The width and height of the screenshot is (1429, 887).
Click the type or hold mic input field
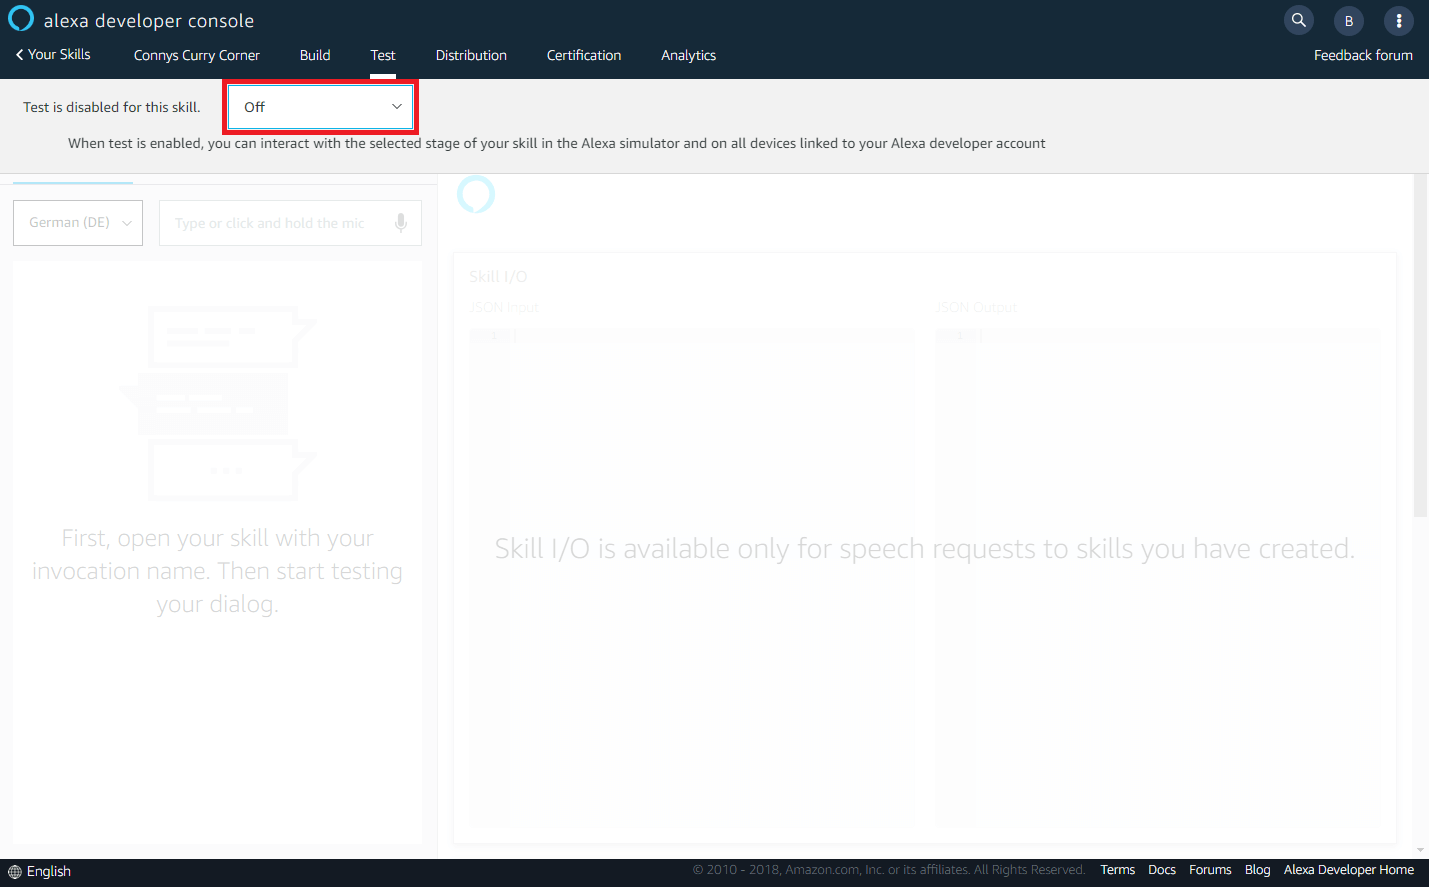290,222
